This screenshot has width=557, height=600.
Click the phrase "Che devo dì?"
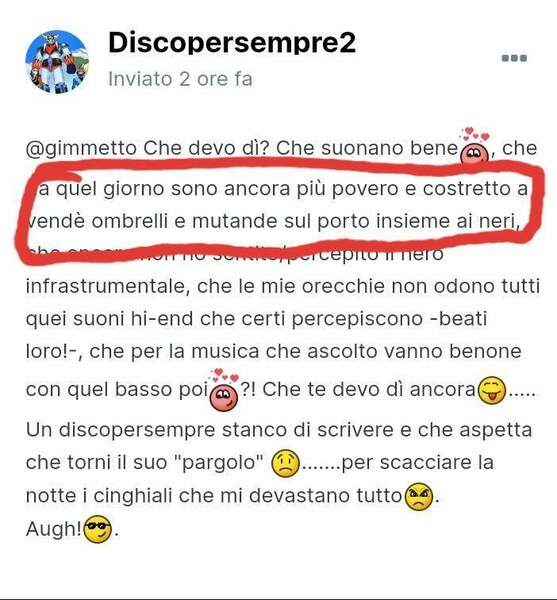[207, 148]
